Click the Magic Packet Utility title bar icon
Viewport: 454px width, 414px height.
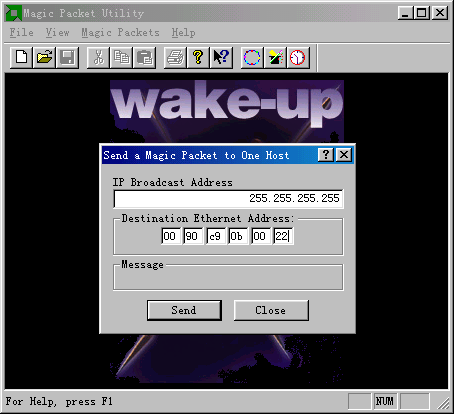(14, 13)
